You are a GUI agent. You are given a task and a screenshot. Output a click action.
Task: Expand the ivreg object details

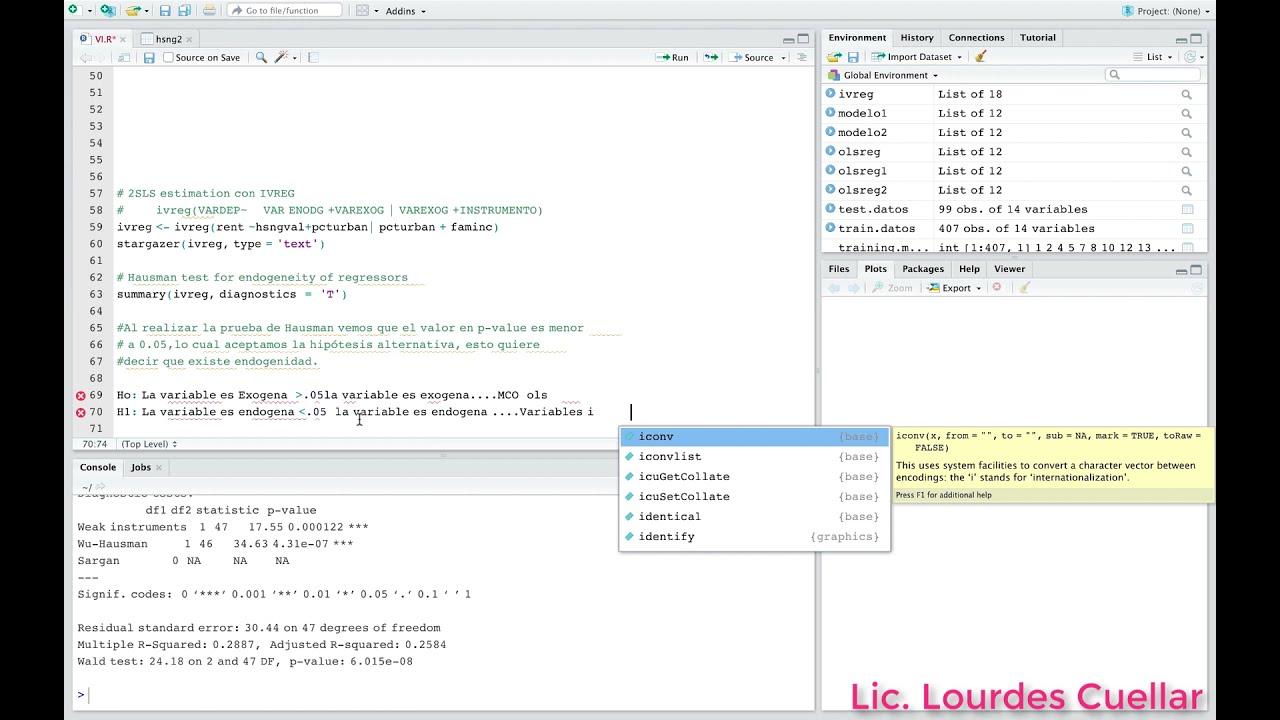[x=831, y=94]
